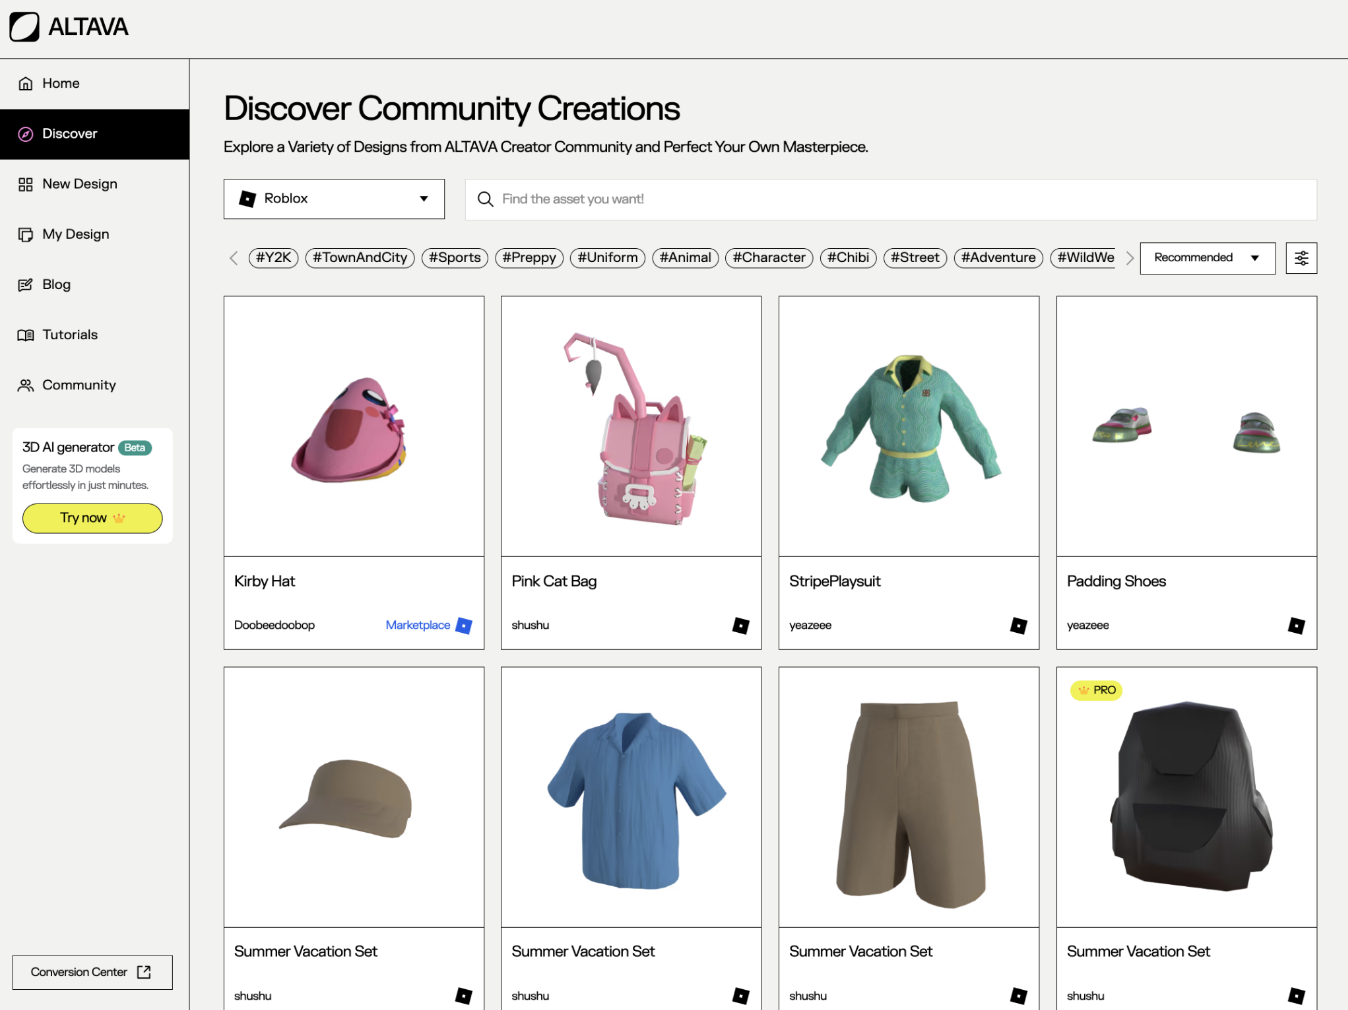The width and height of the screenshot is (1348, 1010).
Task: Open the StripePlaysuit thumbnail
Action: pyautogui.click(x=909, y=427)
